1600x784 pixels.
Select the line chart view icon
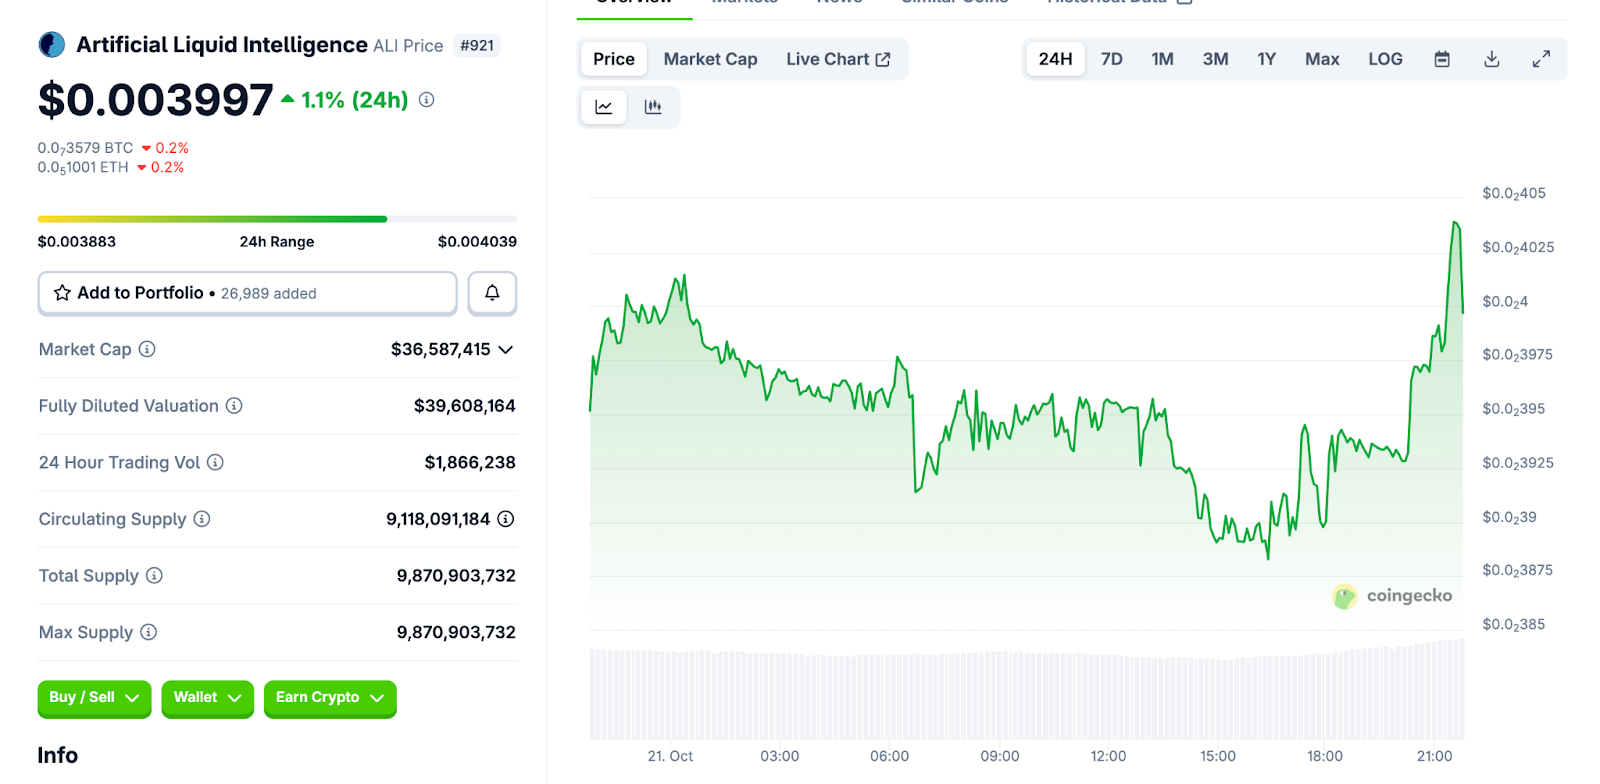tap(604, 107)
